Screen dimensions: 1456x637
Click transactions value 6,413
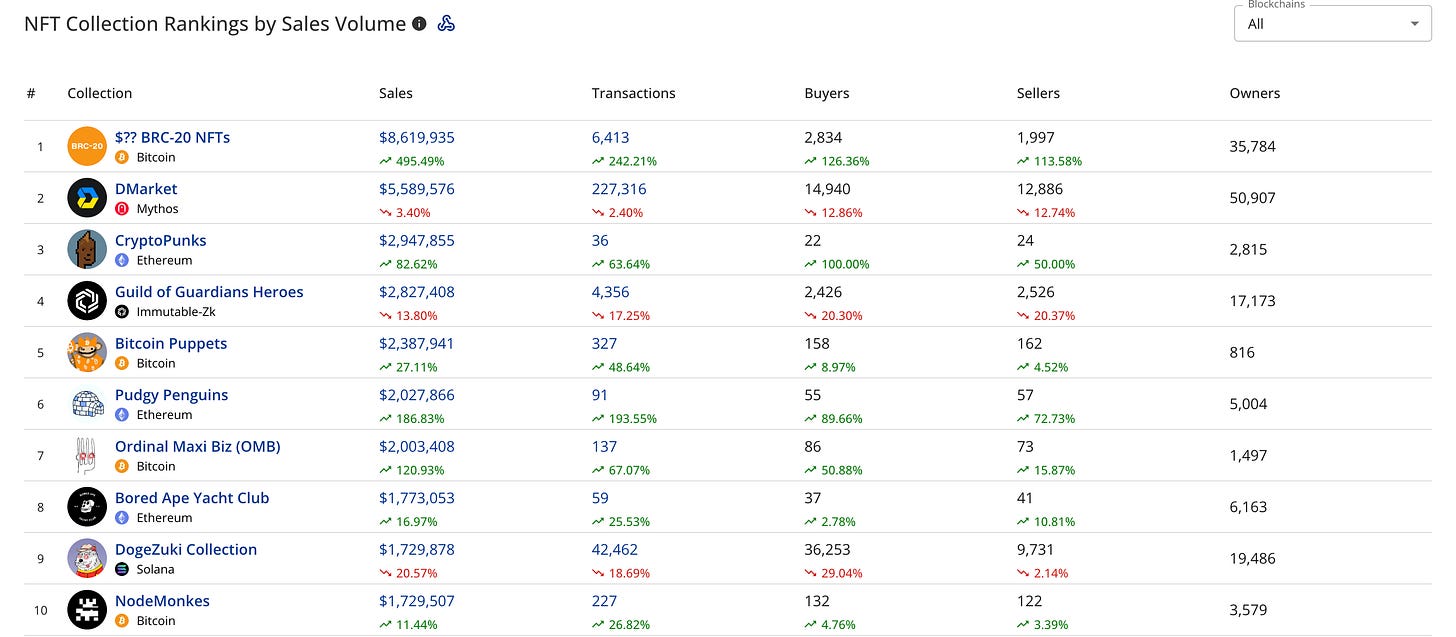pos(611,137)
